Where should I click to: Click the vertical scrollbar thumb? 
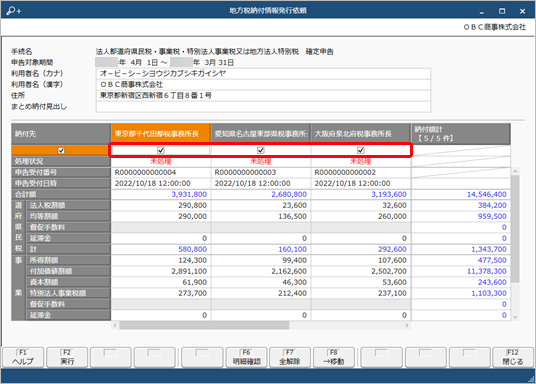(515, 228)
